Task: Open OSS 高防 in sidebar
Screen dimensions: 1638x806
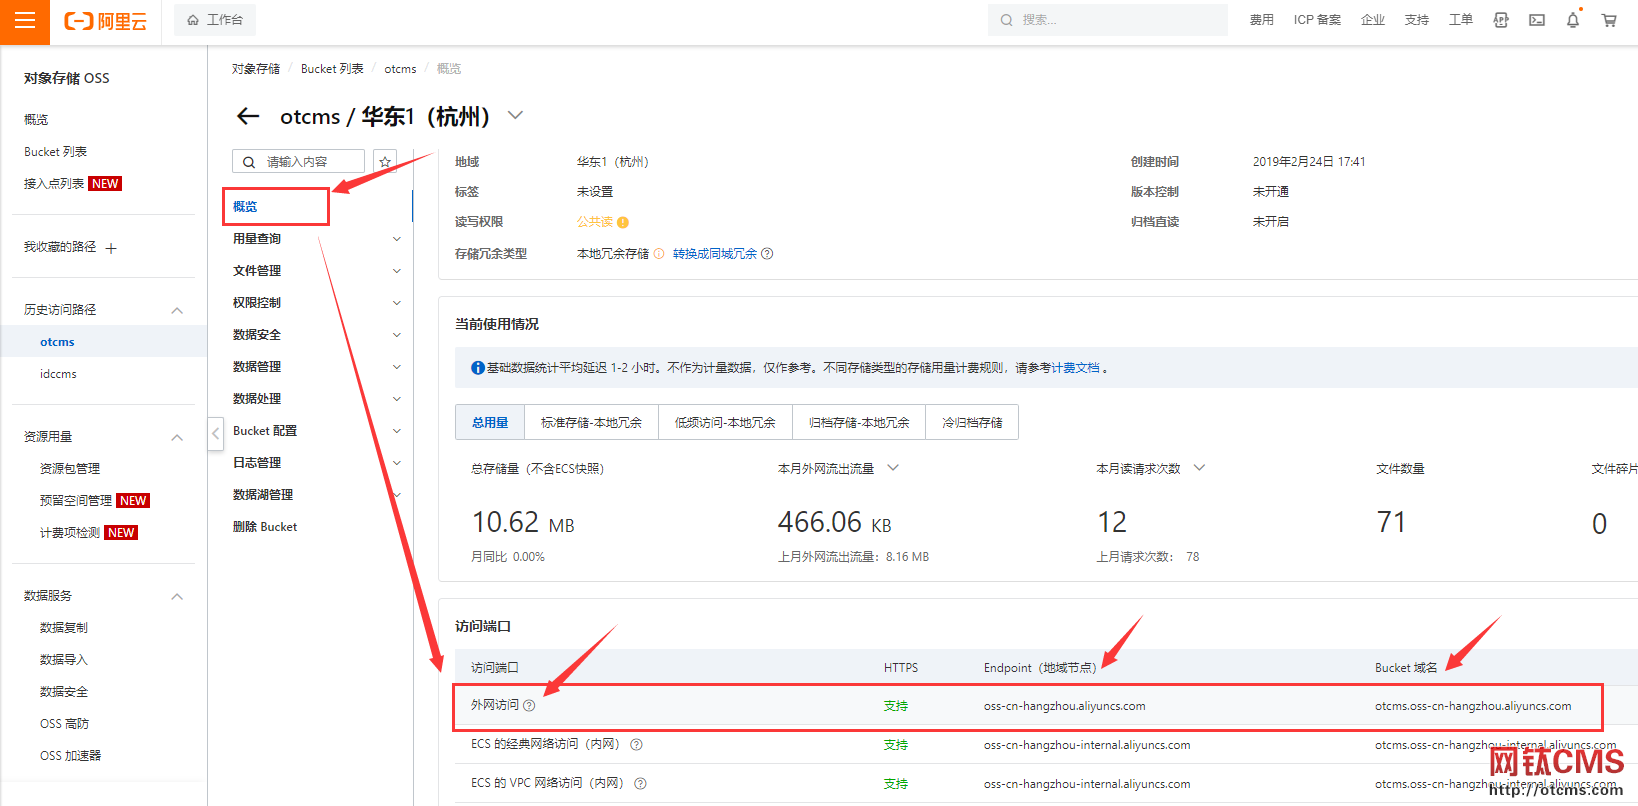Action: tap(64, 723)
